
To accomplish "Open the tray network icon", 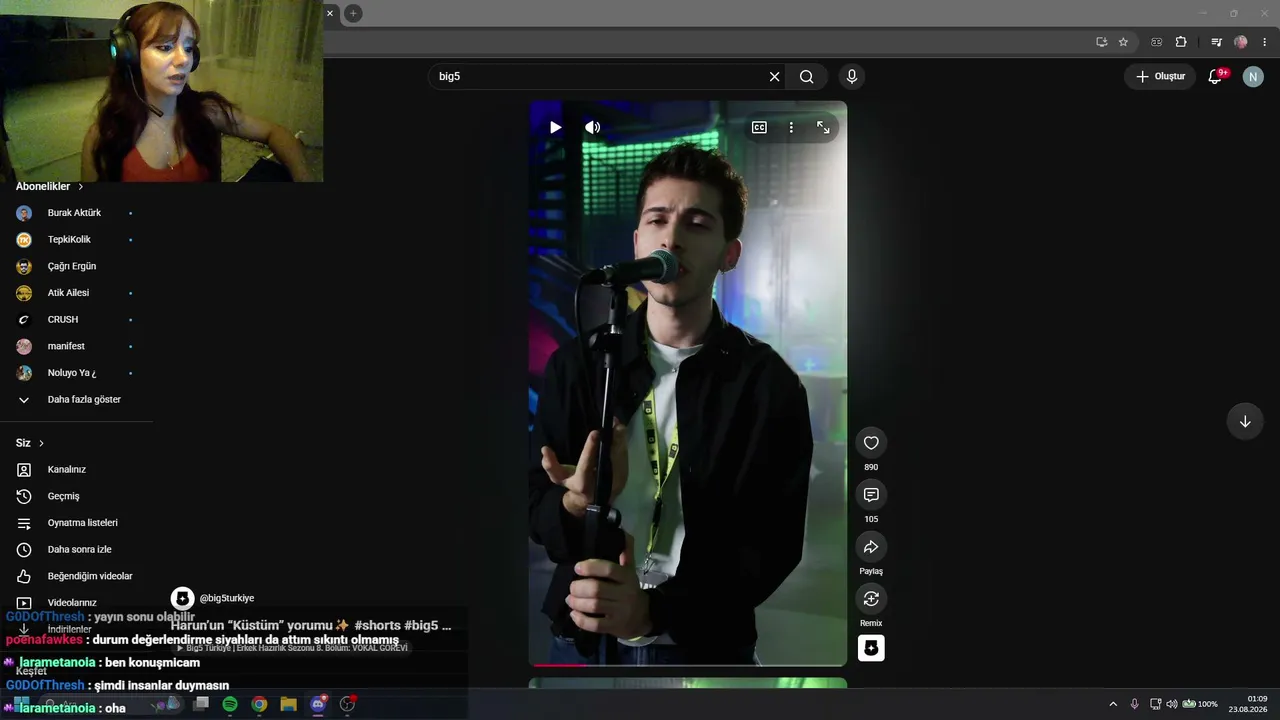I will click(x=1155, y=704).
